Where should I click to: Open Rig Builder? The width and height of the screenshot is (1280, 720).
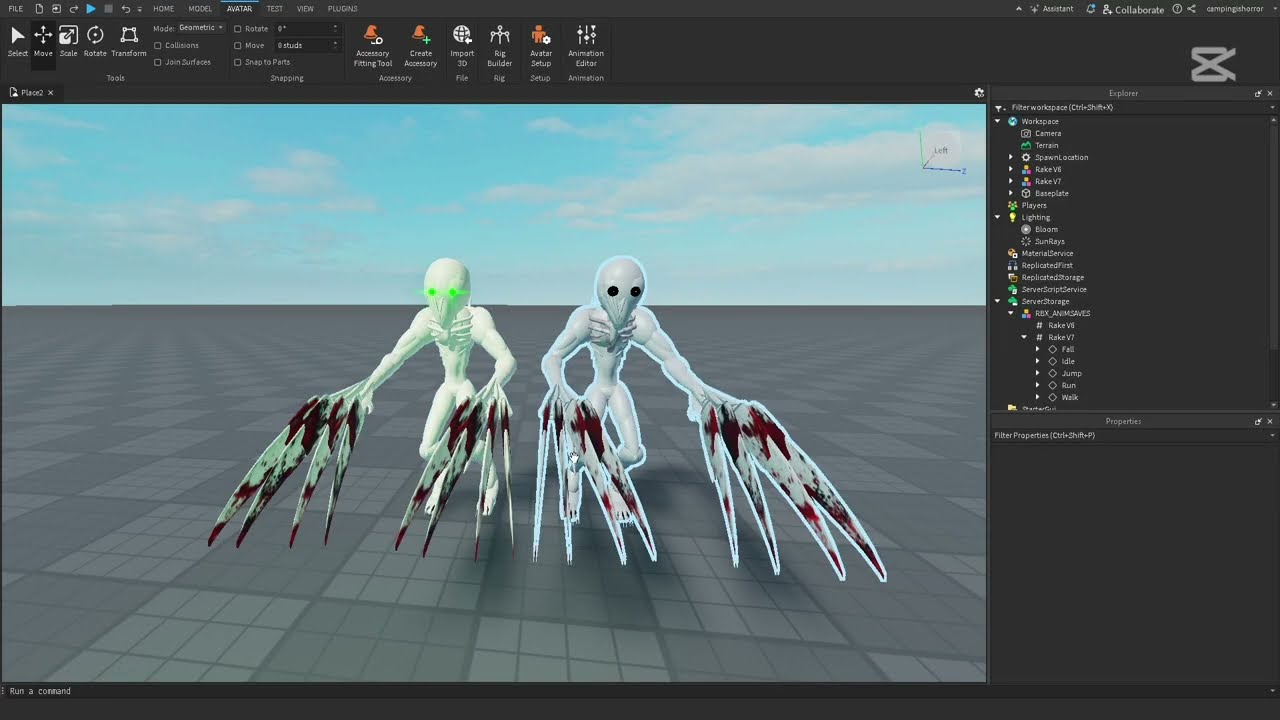(x=500, y=46)
